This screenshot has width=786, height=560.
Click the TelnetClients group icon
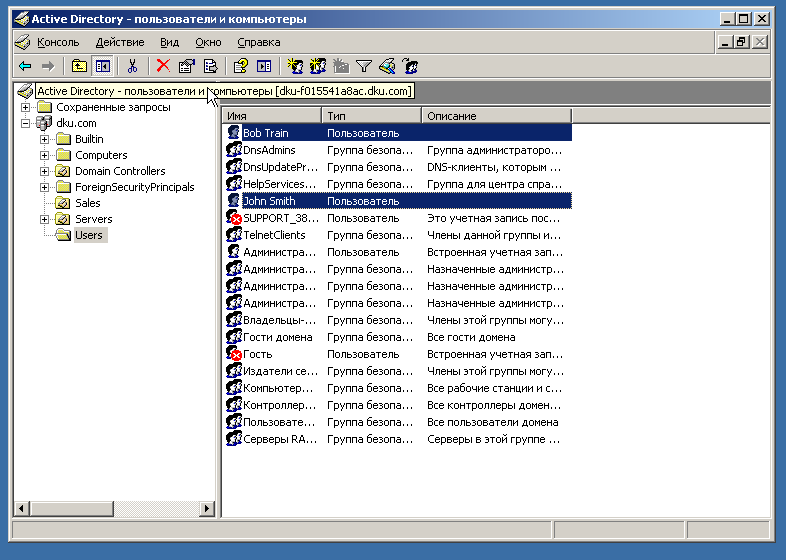[x=234, y=235]
